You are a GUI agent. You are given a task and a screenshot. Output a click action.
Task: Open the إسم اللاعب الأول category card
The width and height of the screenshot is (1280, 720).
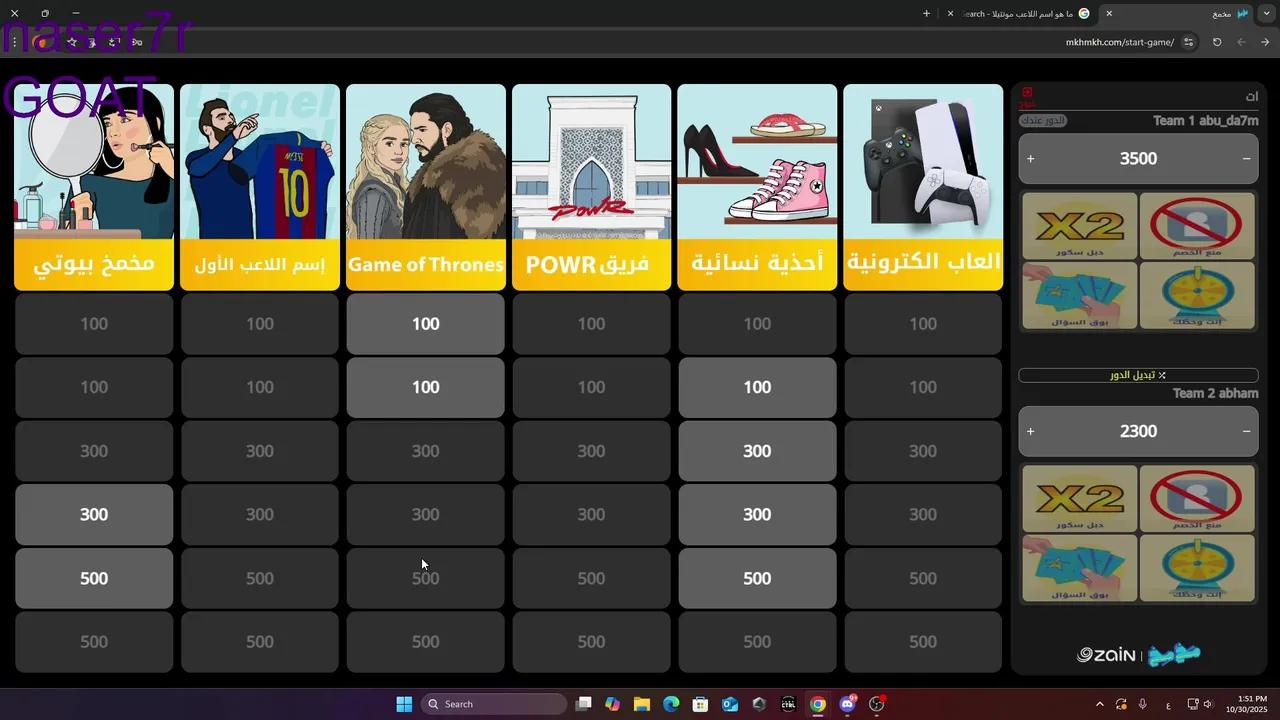pos(260,187)
